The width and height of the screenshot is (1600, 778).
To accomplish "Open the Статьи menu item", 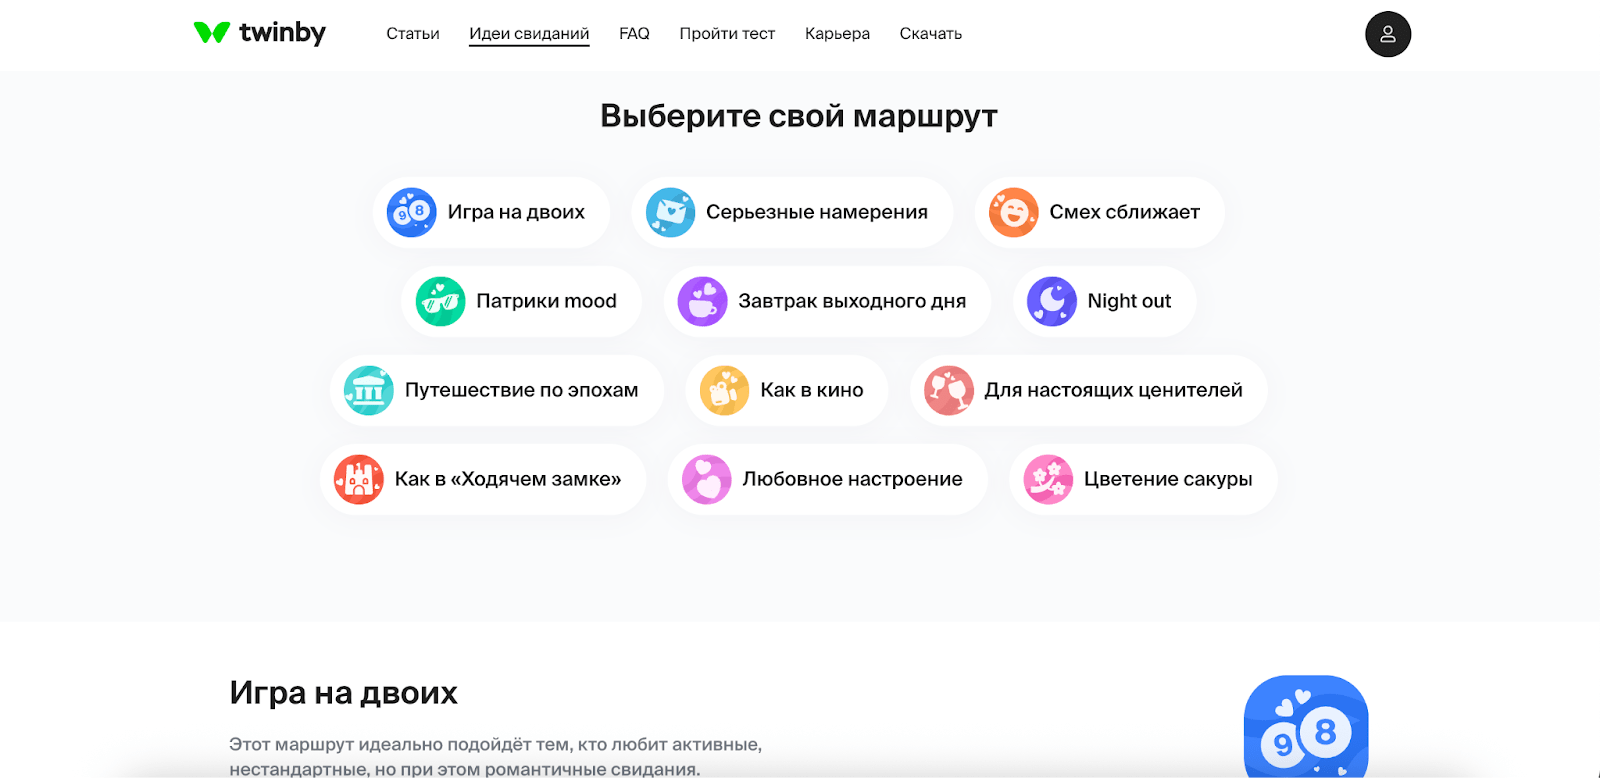I will [412, 34].
